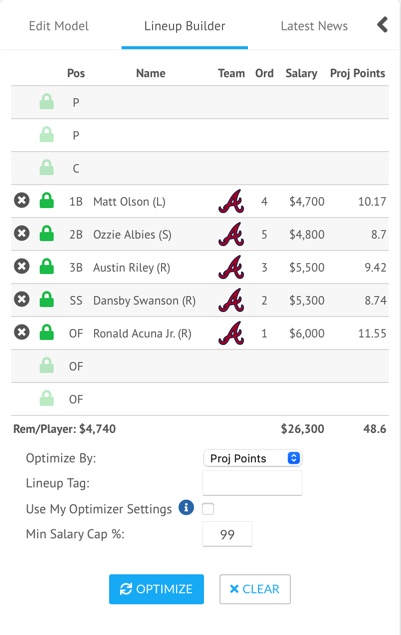Click the Braves logo on Matt Olson's row
The height and width of the screenshot is (635, 401).
[231, 201]
